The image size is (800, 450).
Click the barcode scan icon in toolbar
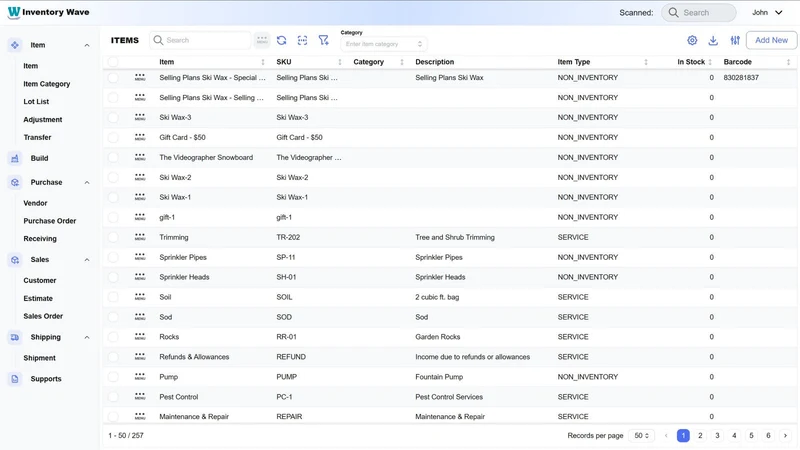303,40
